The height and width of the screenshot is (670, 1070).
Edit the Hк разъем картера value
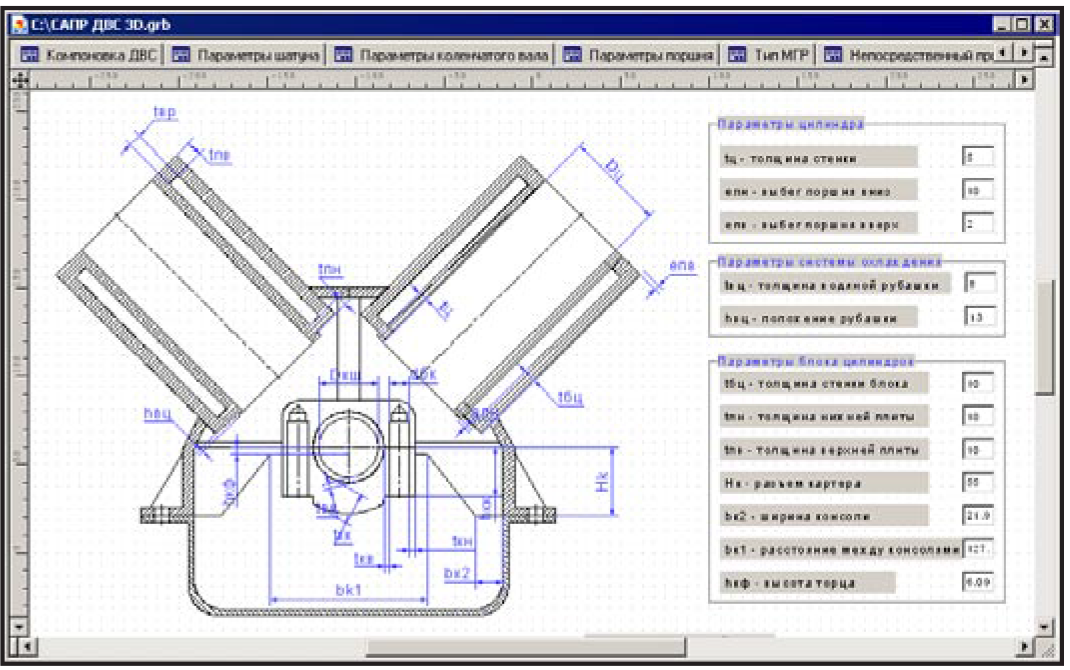click(977, 482)
